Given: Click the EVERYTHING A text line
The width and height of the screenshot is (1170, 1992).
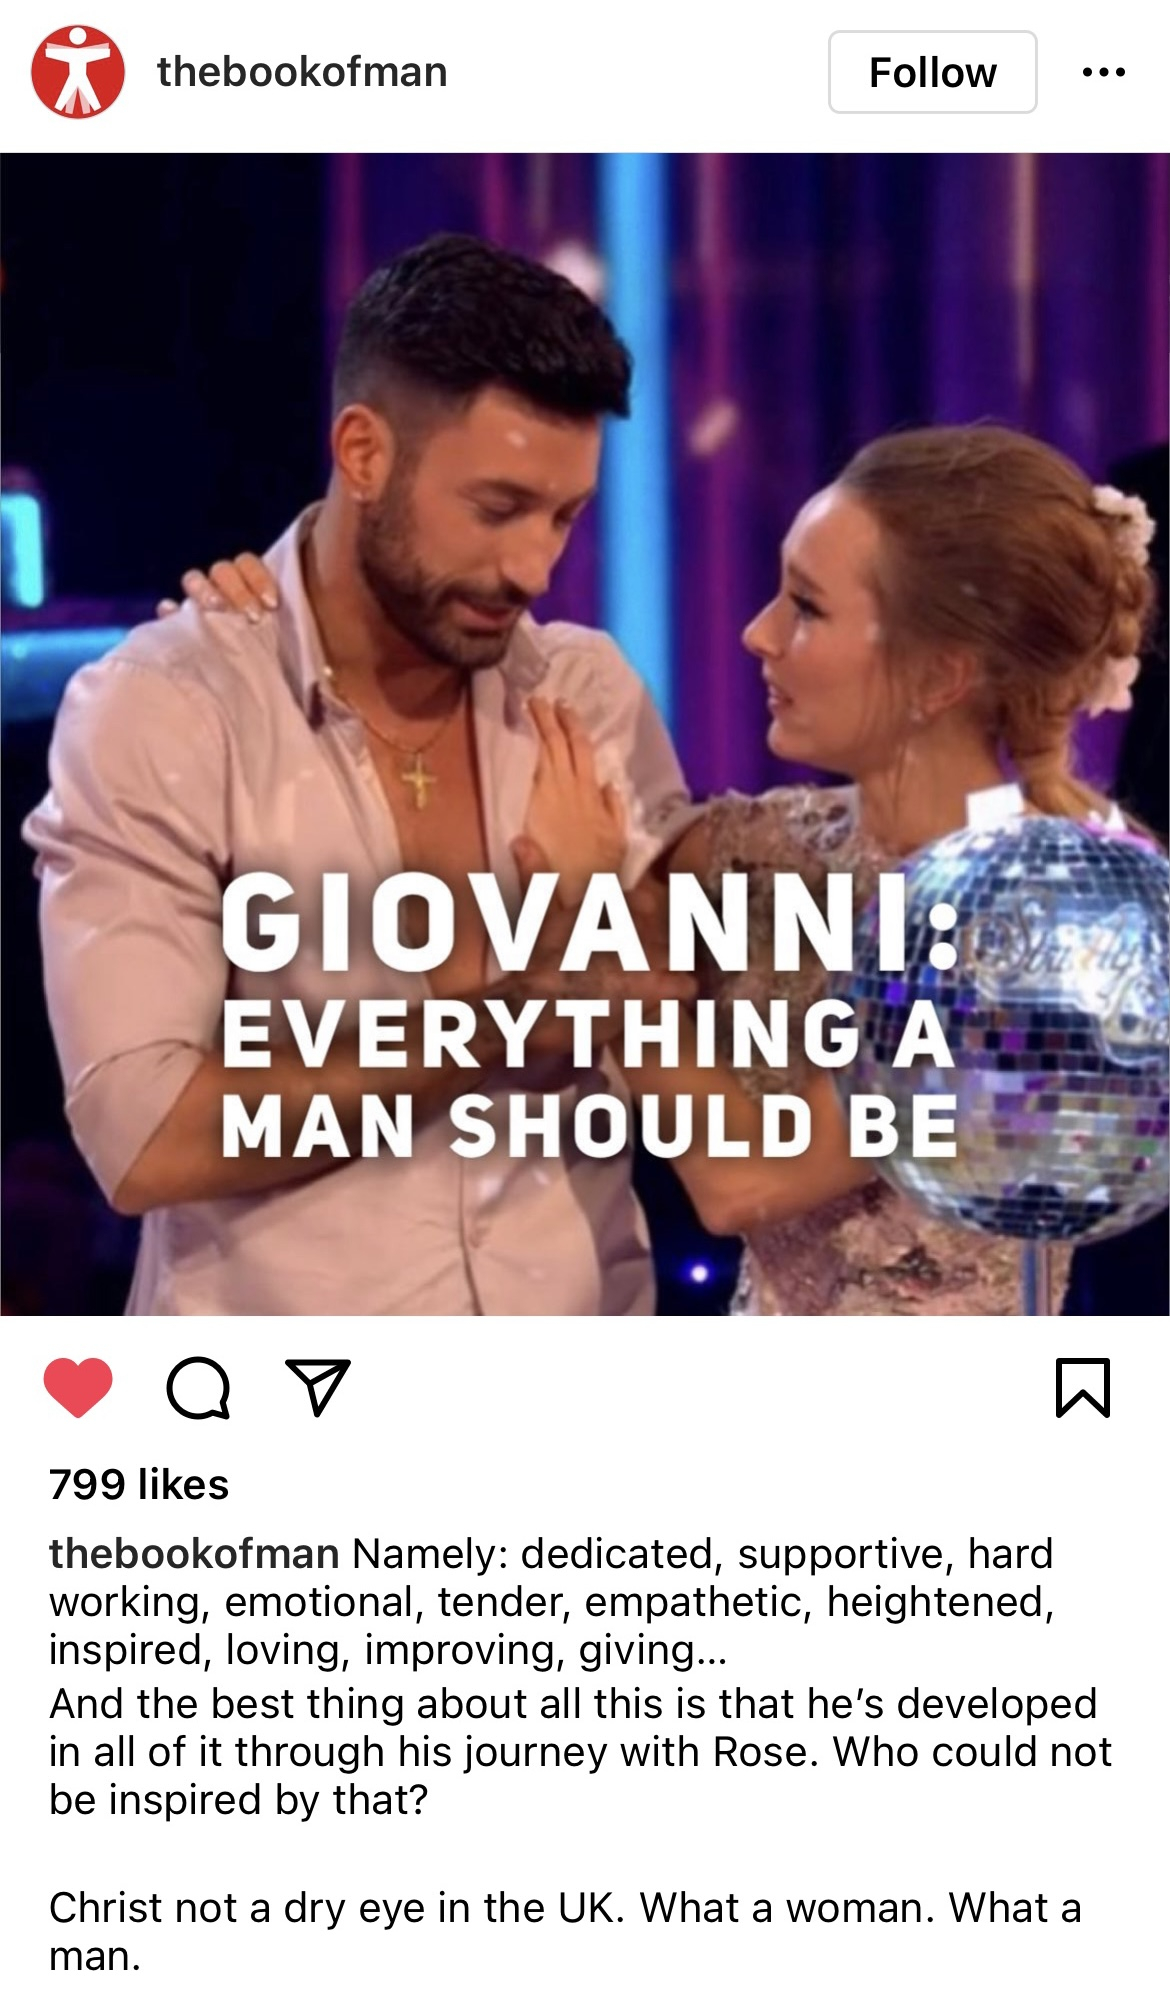Looking at the screenshot, I should (588, 1034).
